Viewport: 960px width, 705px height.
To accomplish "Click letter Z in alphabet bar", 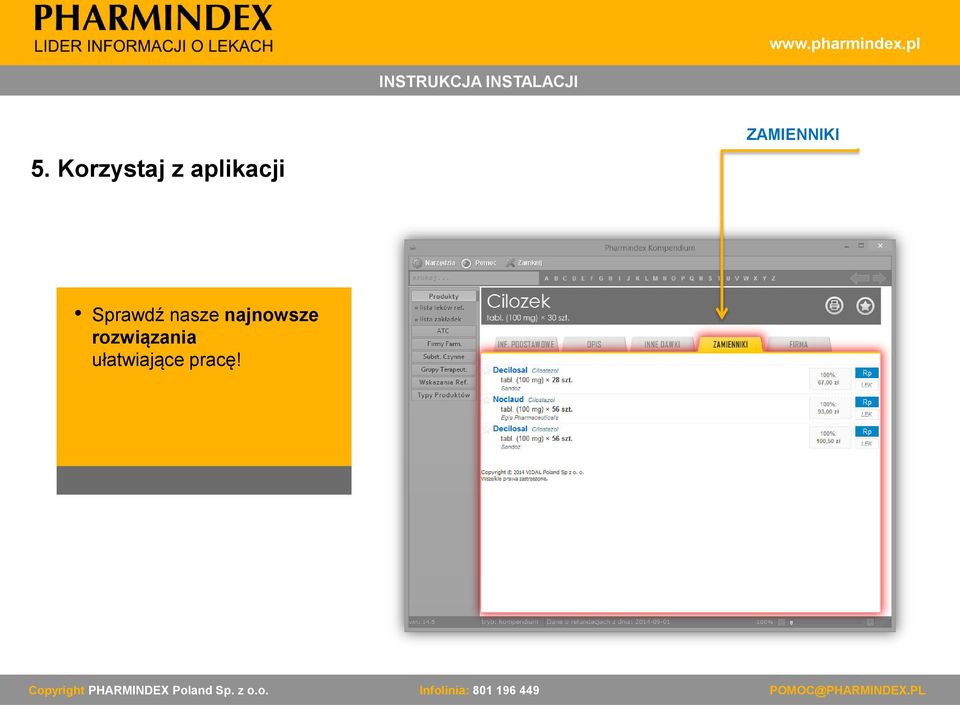I will tap(773, 278).
